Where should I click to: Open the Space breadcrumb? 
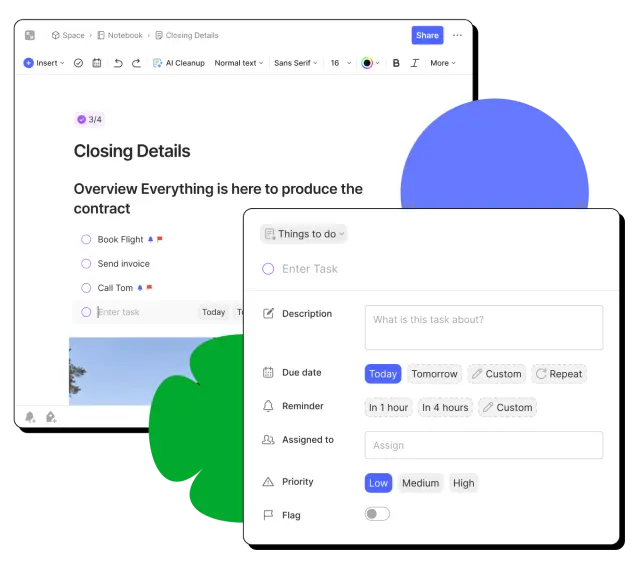click(x=68, y=35)
